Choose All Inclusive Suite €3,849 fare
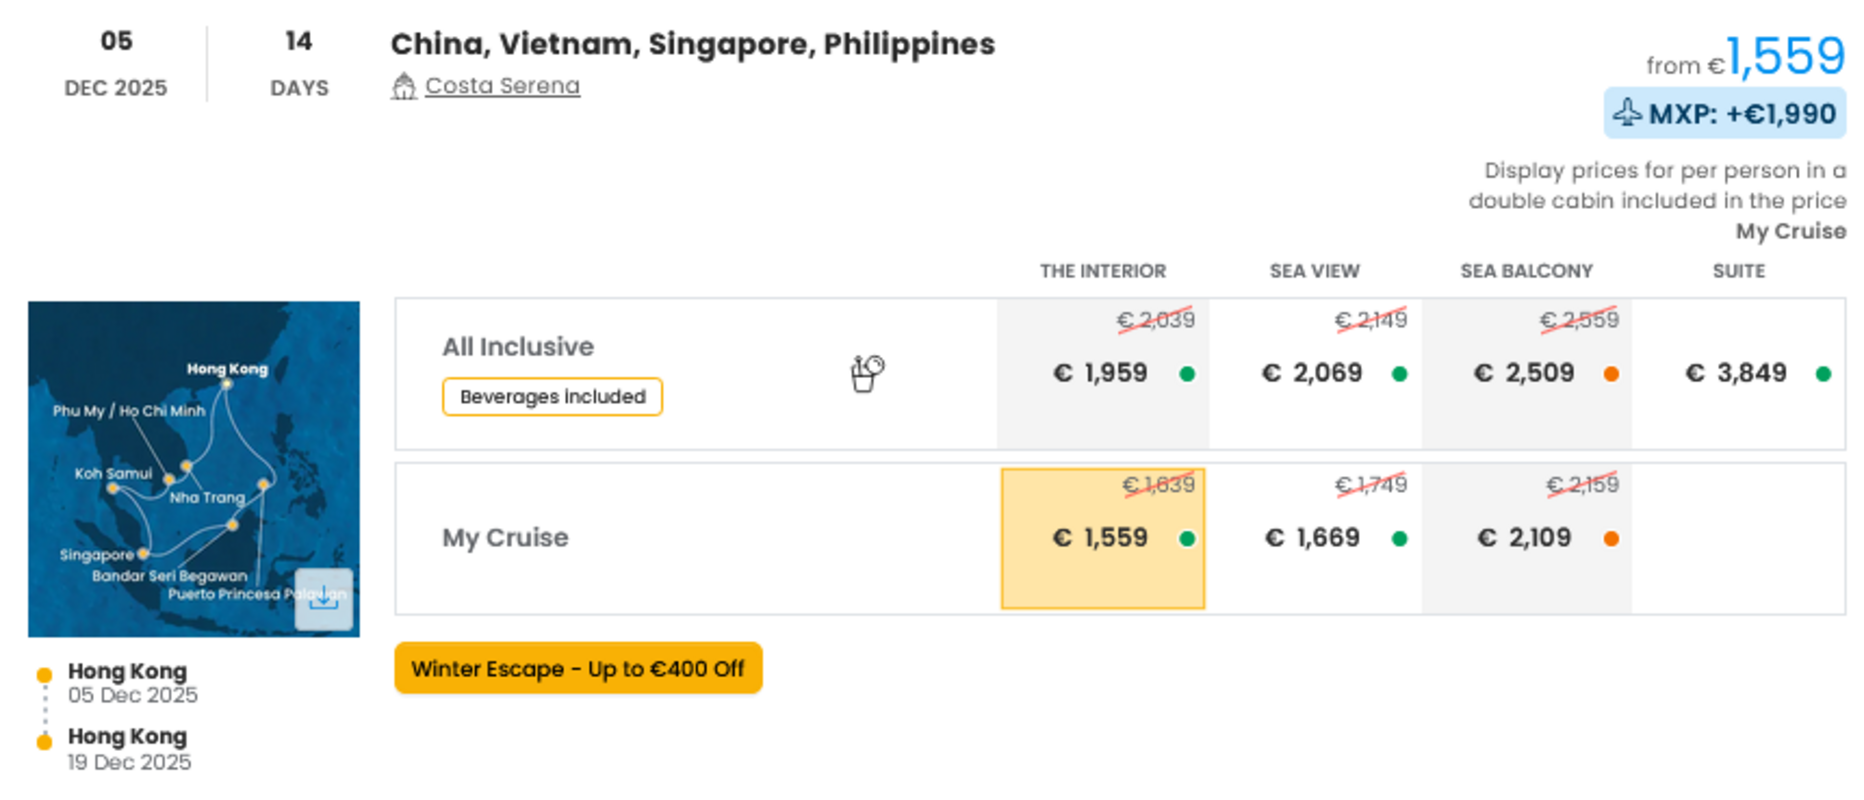Screen dimensions: 1864x800 (x=1739, y=373)
